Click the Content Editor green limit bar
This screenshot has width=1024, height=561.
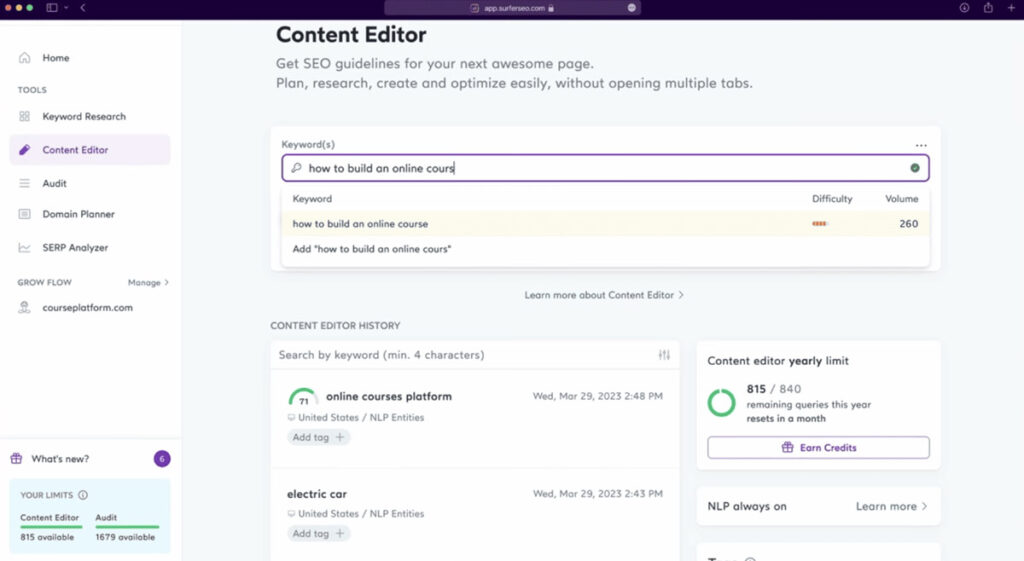[x=51, y=526]
